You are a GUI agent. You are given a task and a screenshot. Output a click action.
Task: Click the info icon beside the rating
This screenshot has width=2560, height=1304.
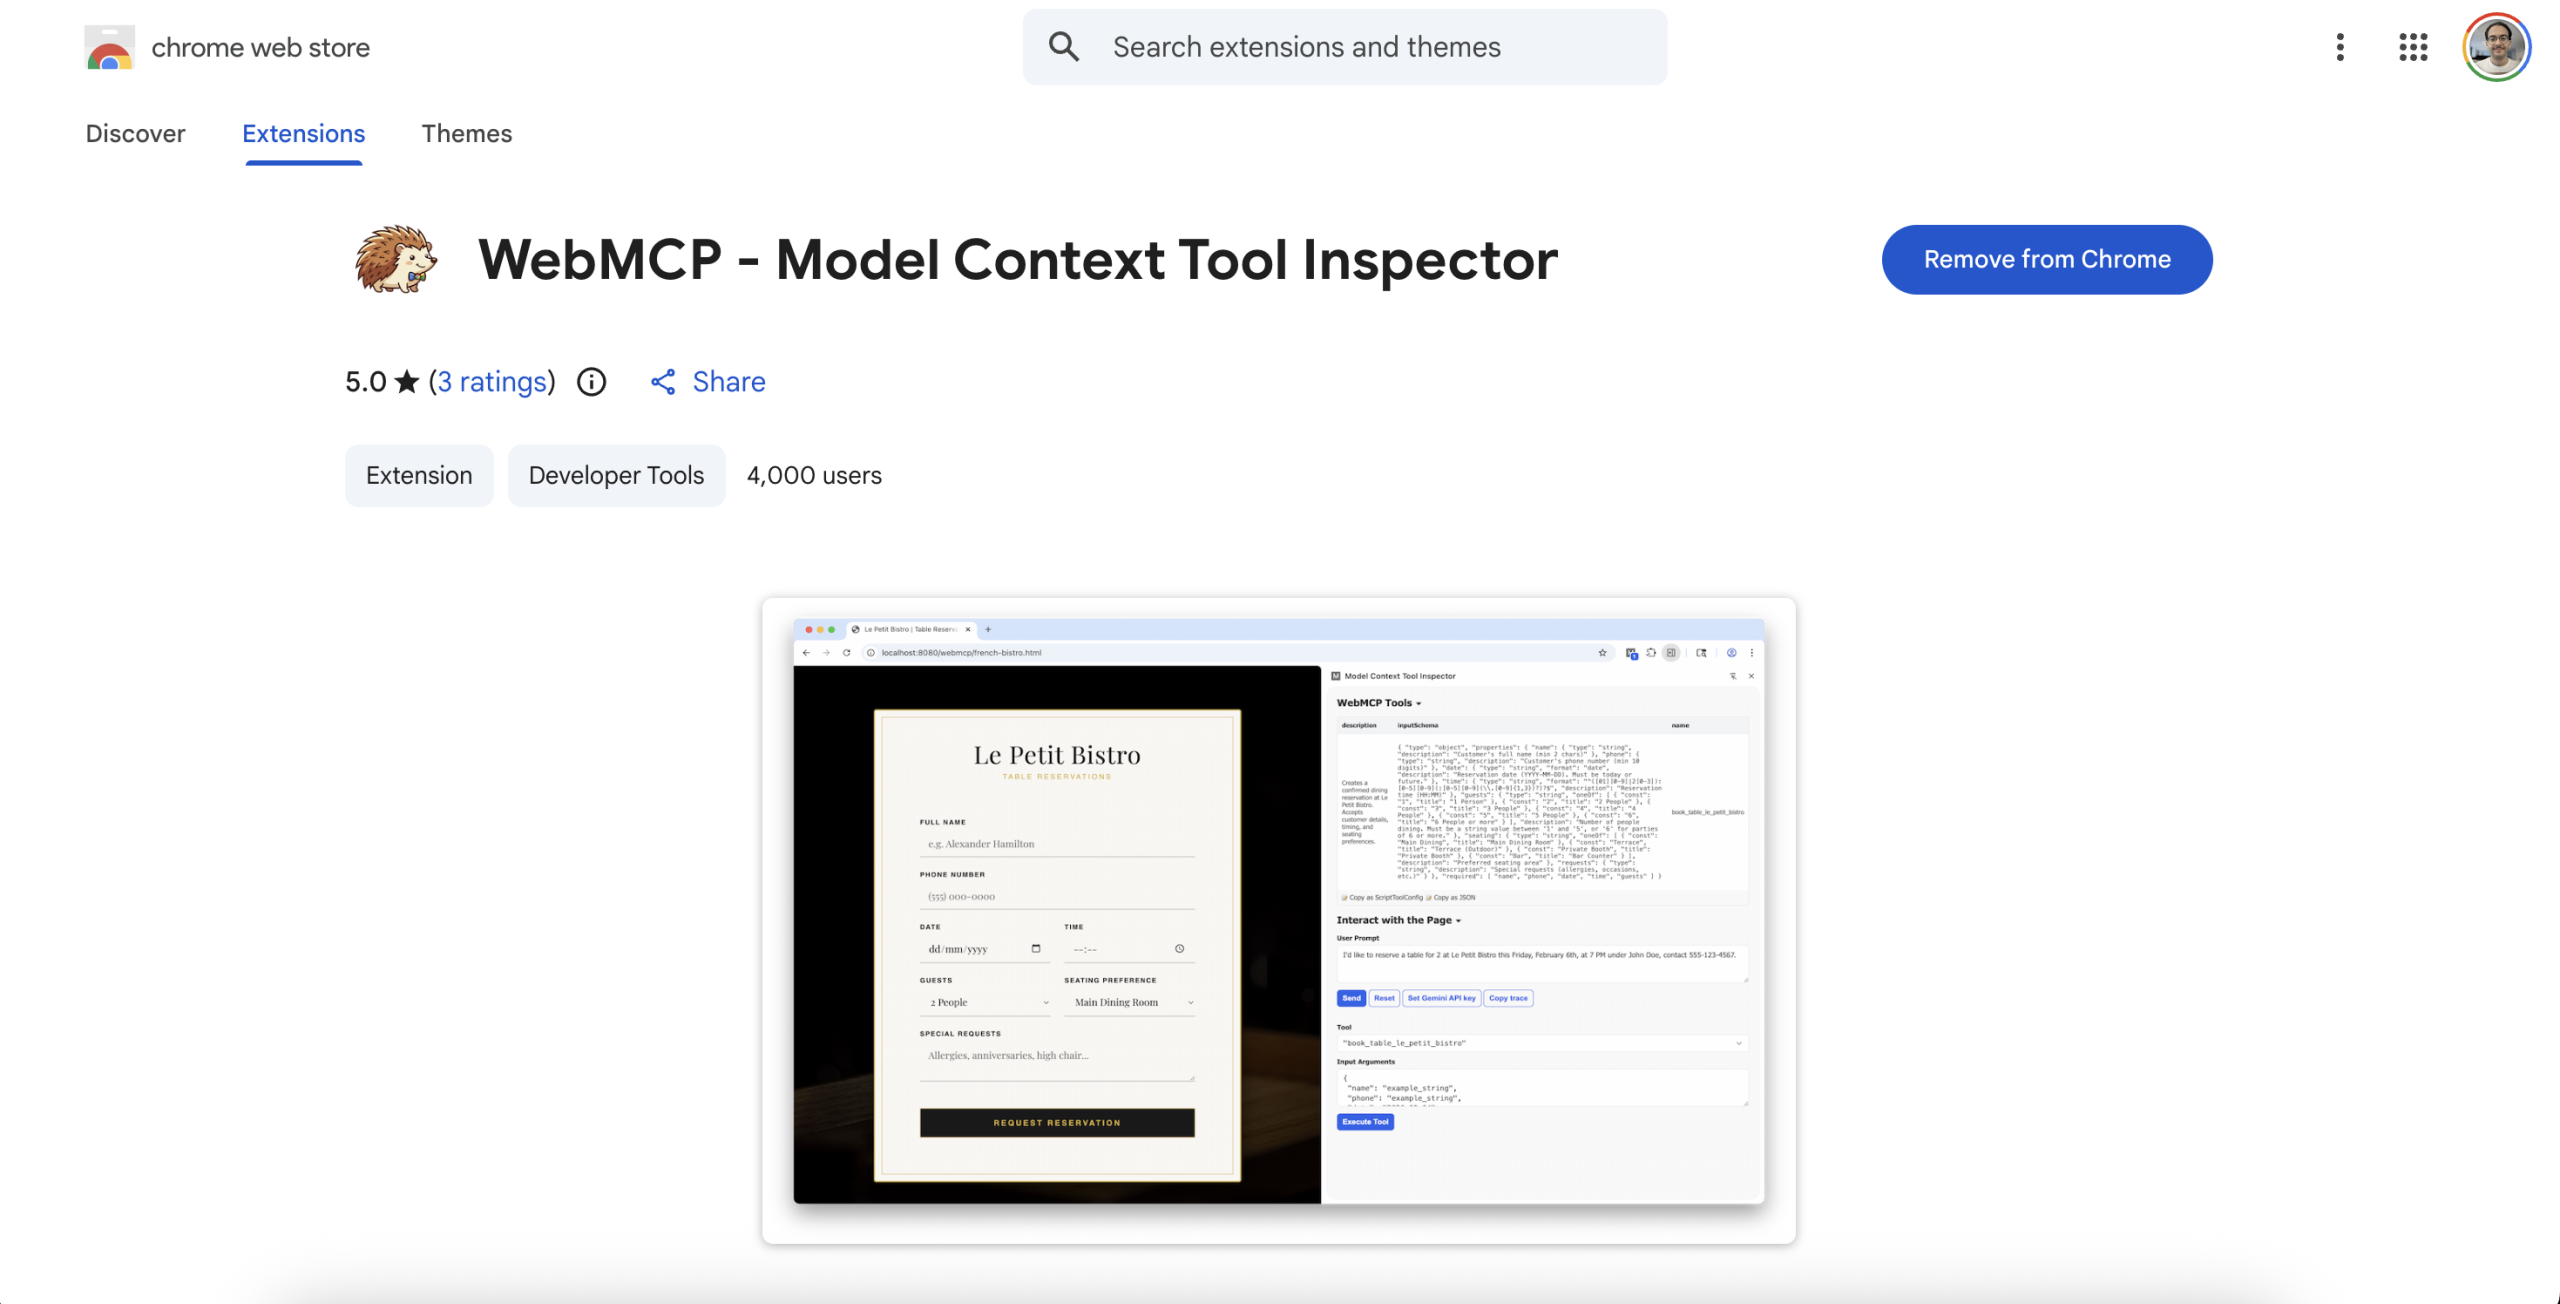[x=591, y=382]
